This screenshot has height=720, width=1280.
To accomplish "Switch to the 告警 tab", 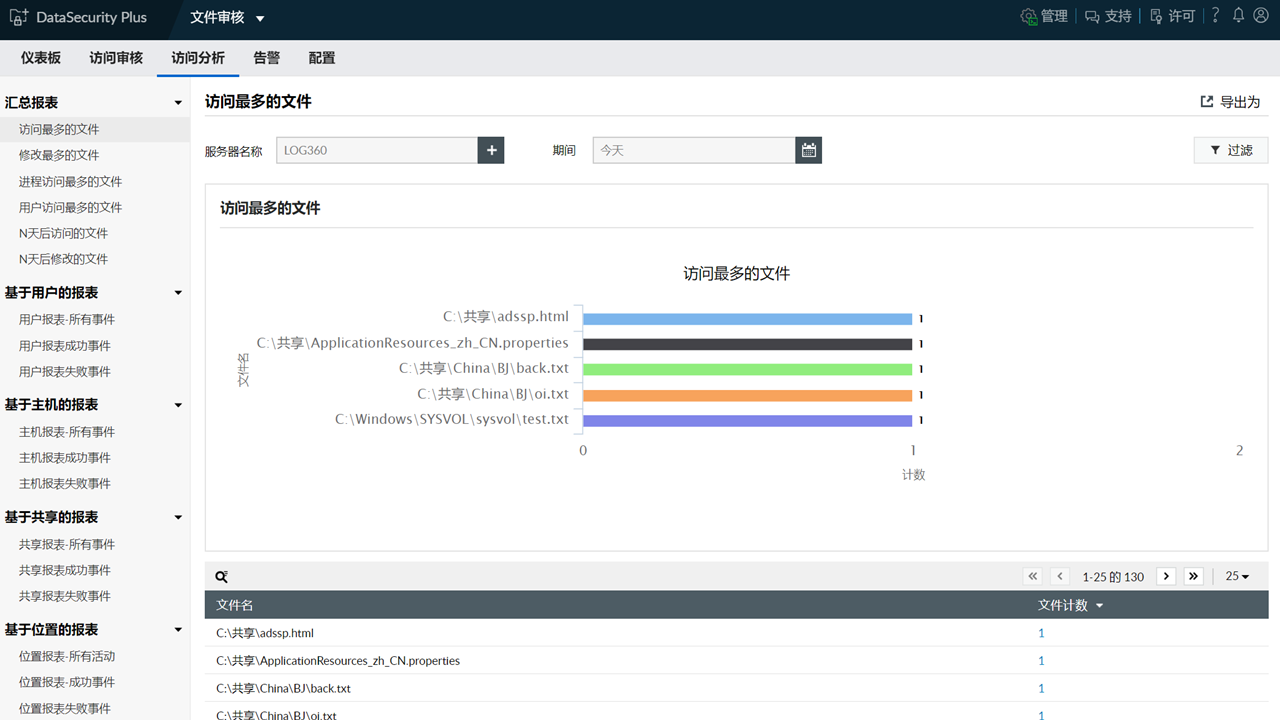I will pos(266,58).
